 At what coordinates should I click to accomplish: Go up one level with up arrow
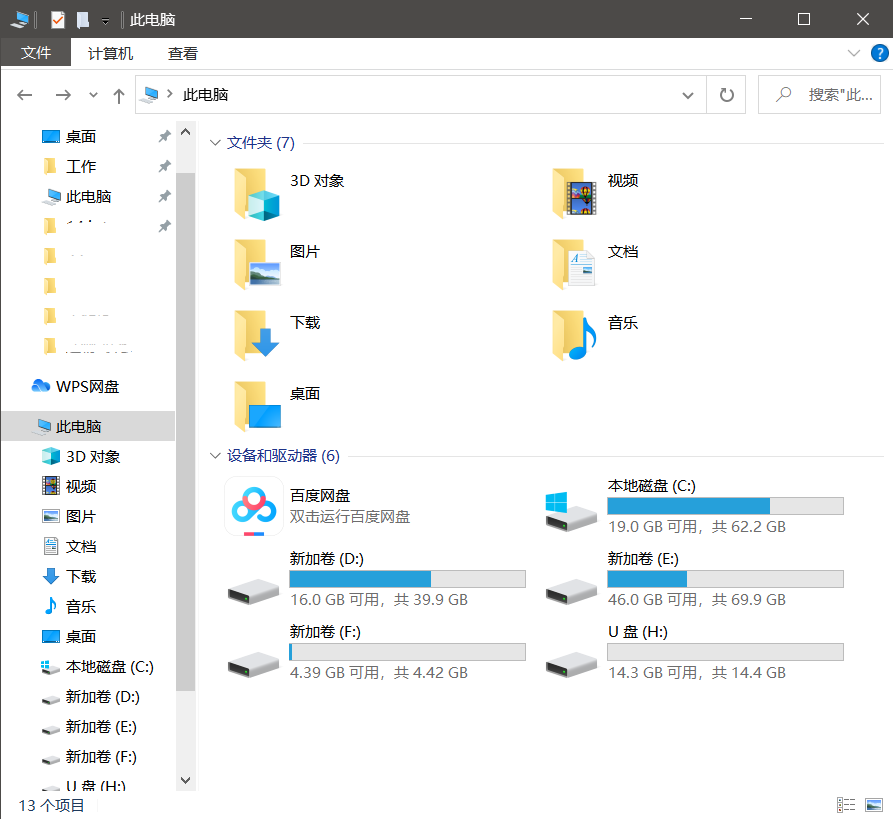point(119,95)
